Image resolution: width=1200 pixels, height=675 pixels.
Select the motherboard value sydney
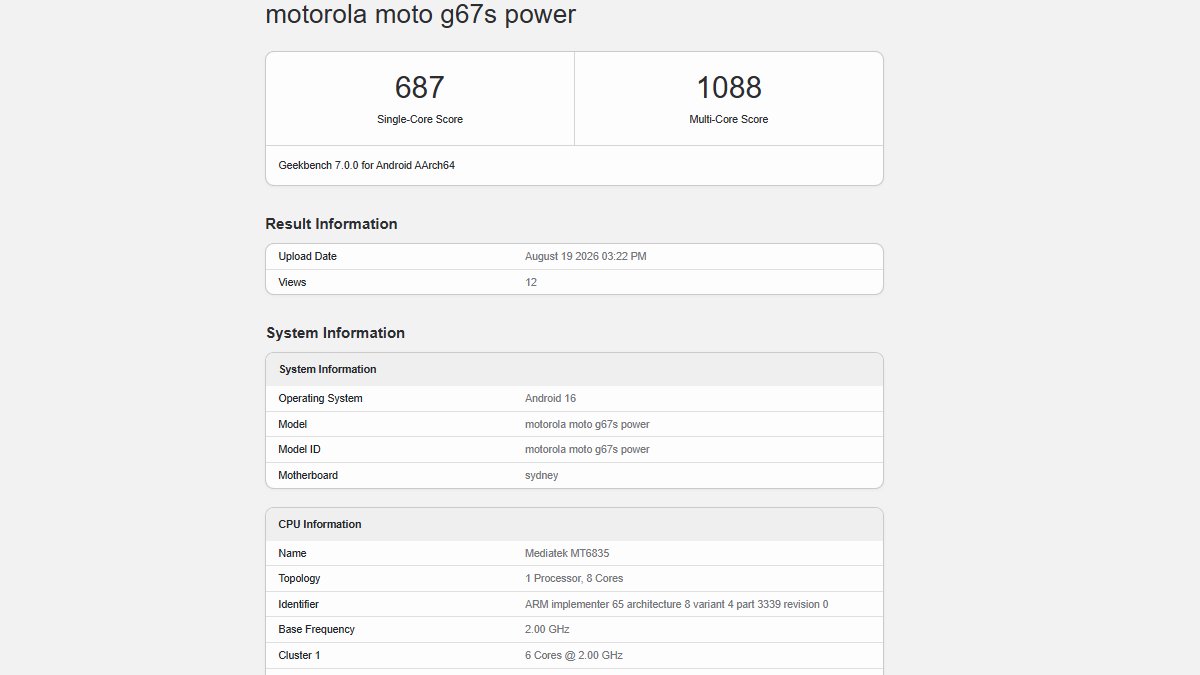(x=542, y=475)
